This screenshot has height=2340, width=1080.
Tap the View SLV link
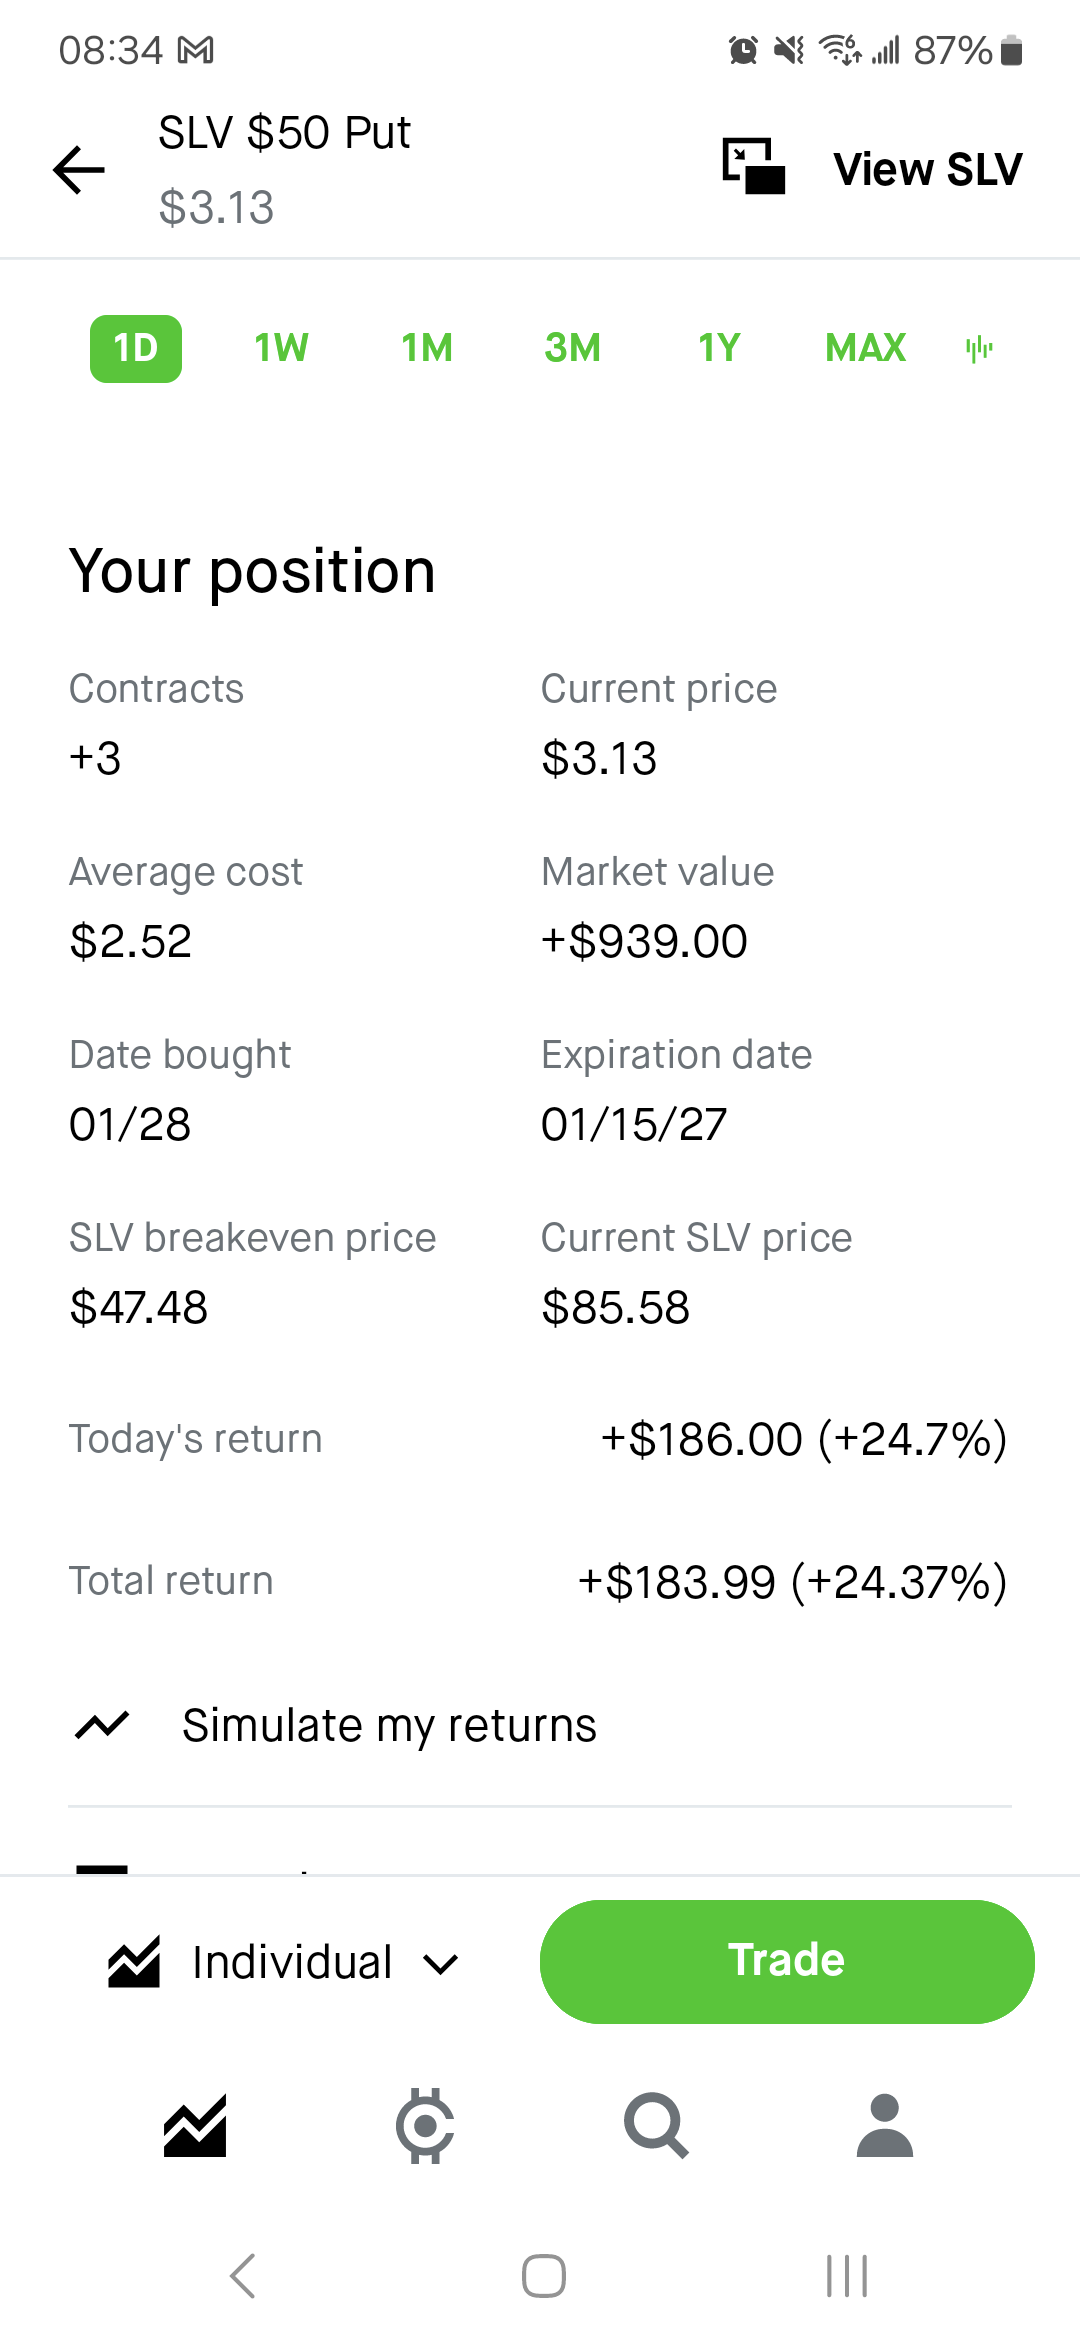point(928,169)
